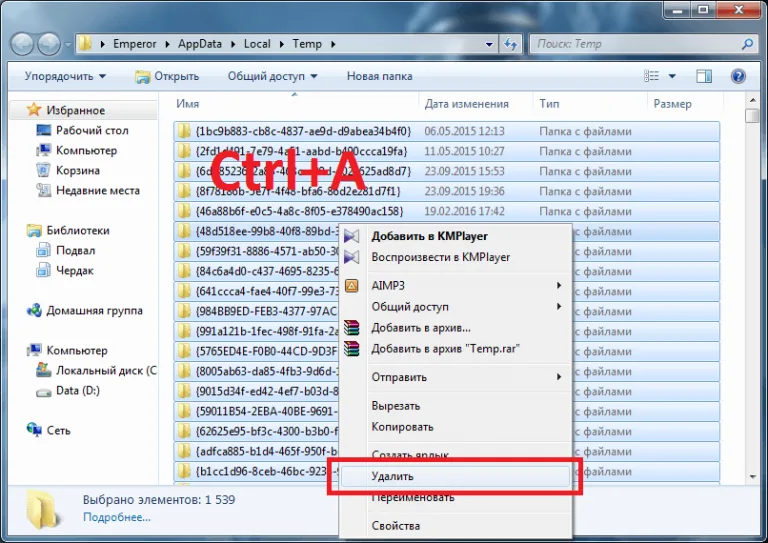Click the KMPlayer icon beside Воспроизвести в KMPlayer
This screenshot has height=543, width=768.
click(351, 257)
